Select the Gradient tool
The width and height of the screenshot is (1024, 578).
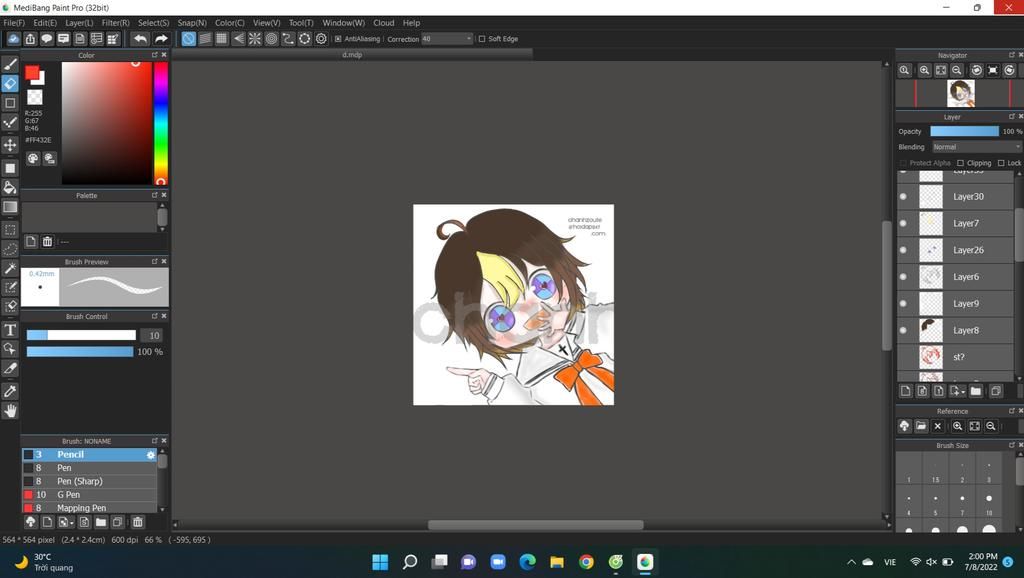tap(10, 208)
